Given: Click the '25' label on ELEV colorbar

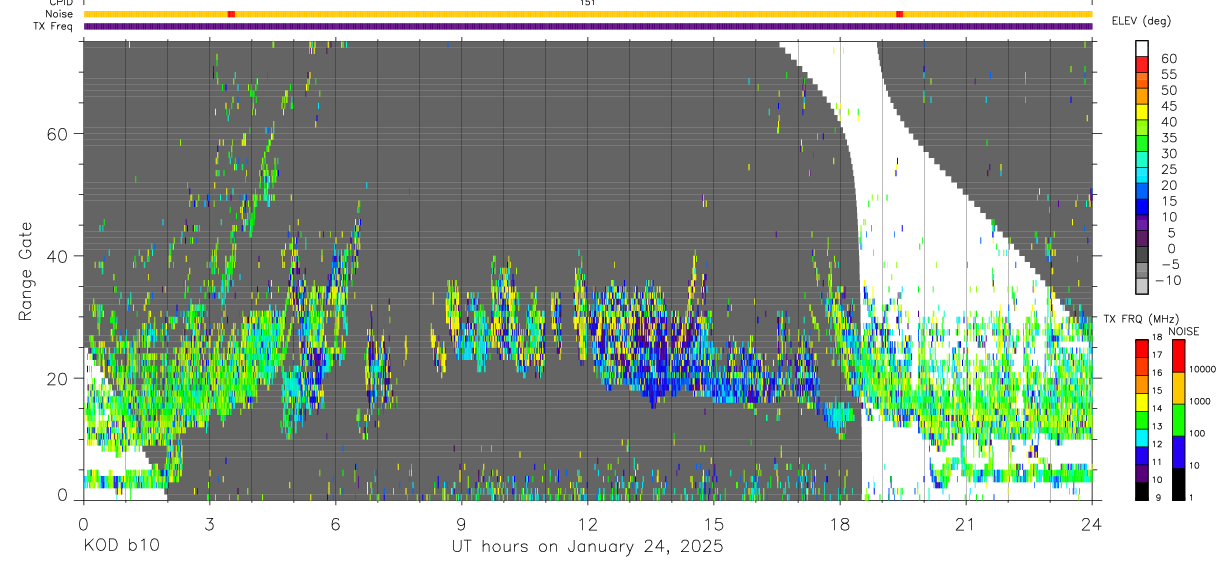Looking at the screenshot, I should [x=1168, y=169].
